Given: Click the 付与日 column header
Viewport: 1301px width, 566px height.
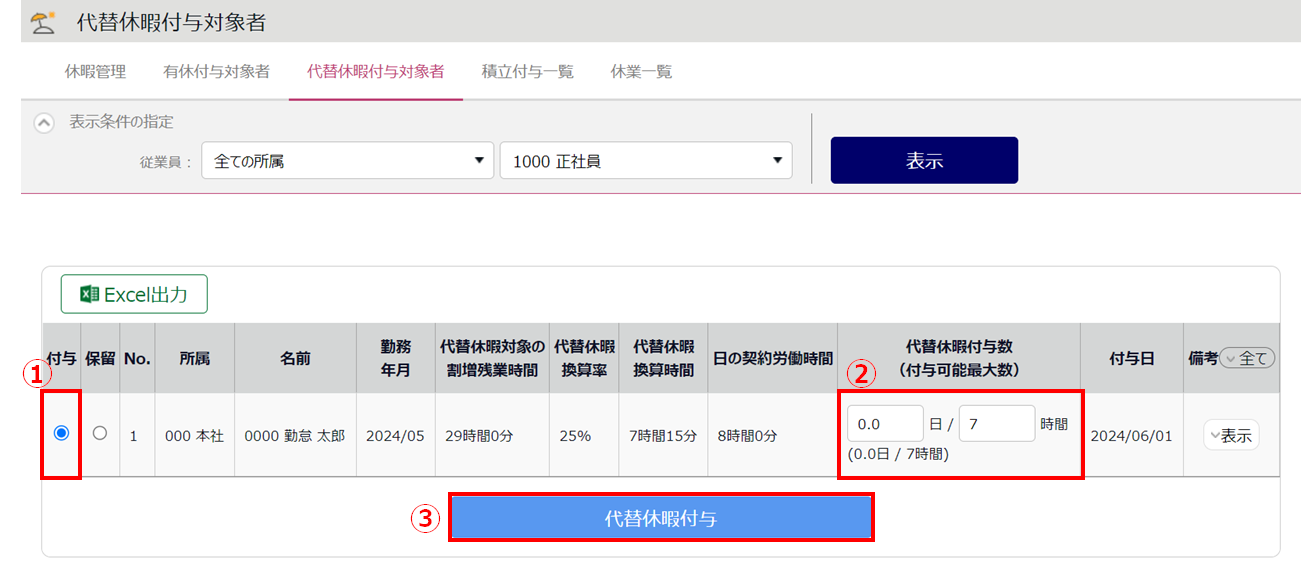Looking at the screenshot, I should tap(1131, 358).
